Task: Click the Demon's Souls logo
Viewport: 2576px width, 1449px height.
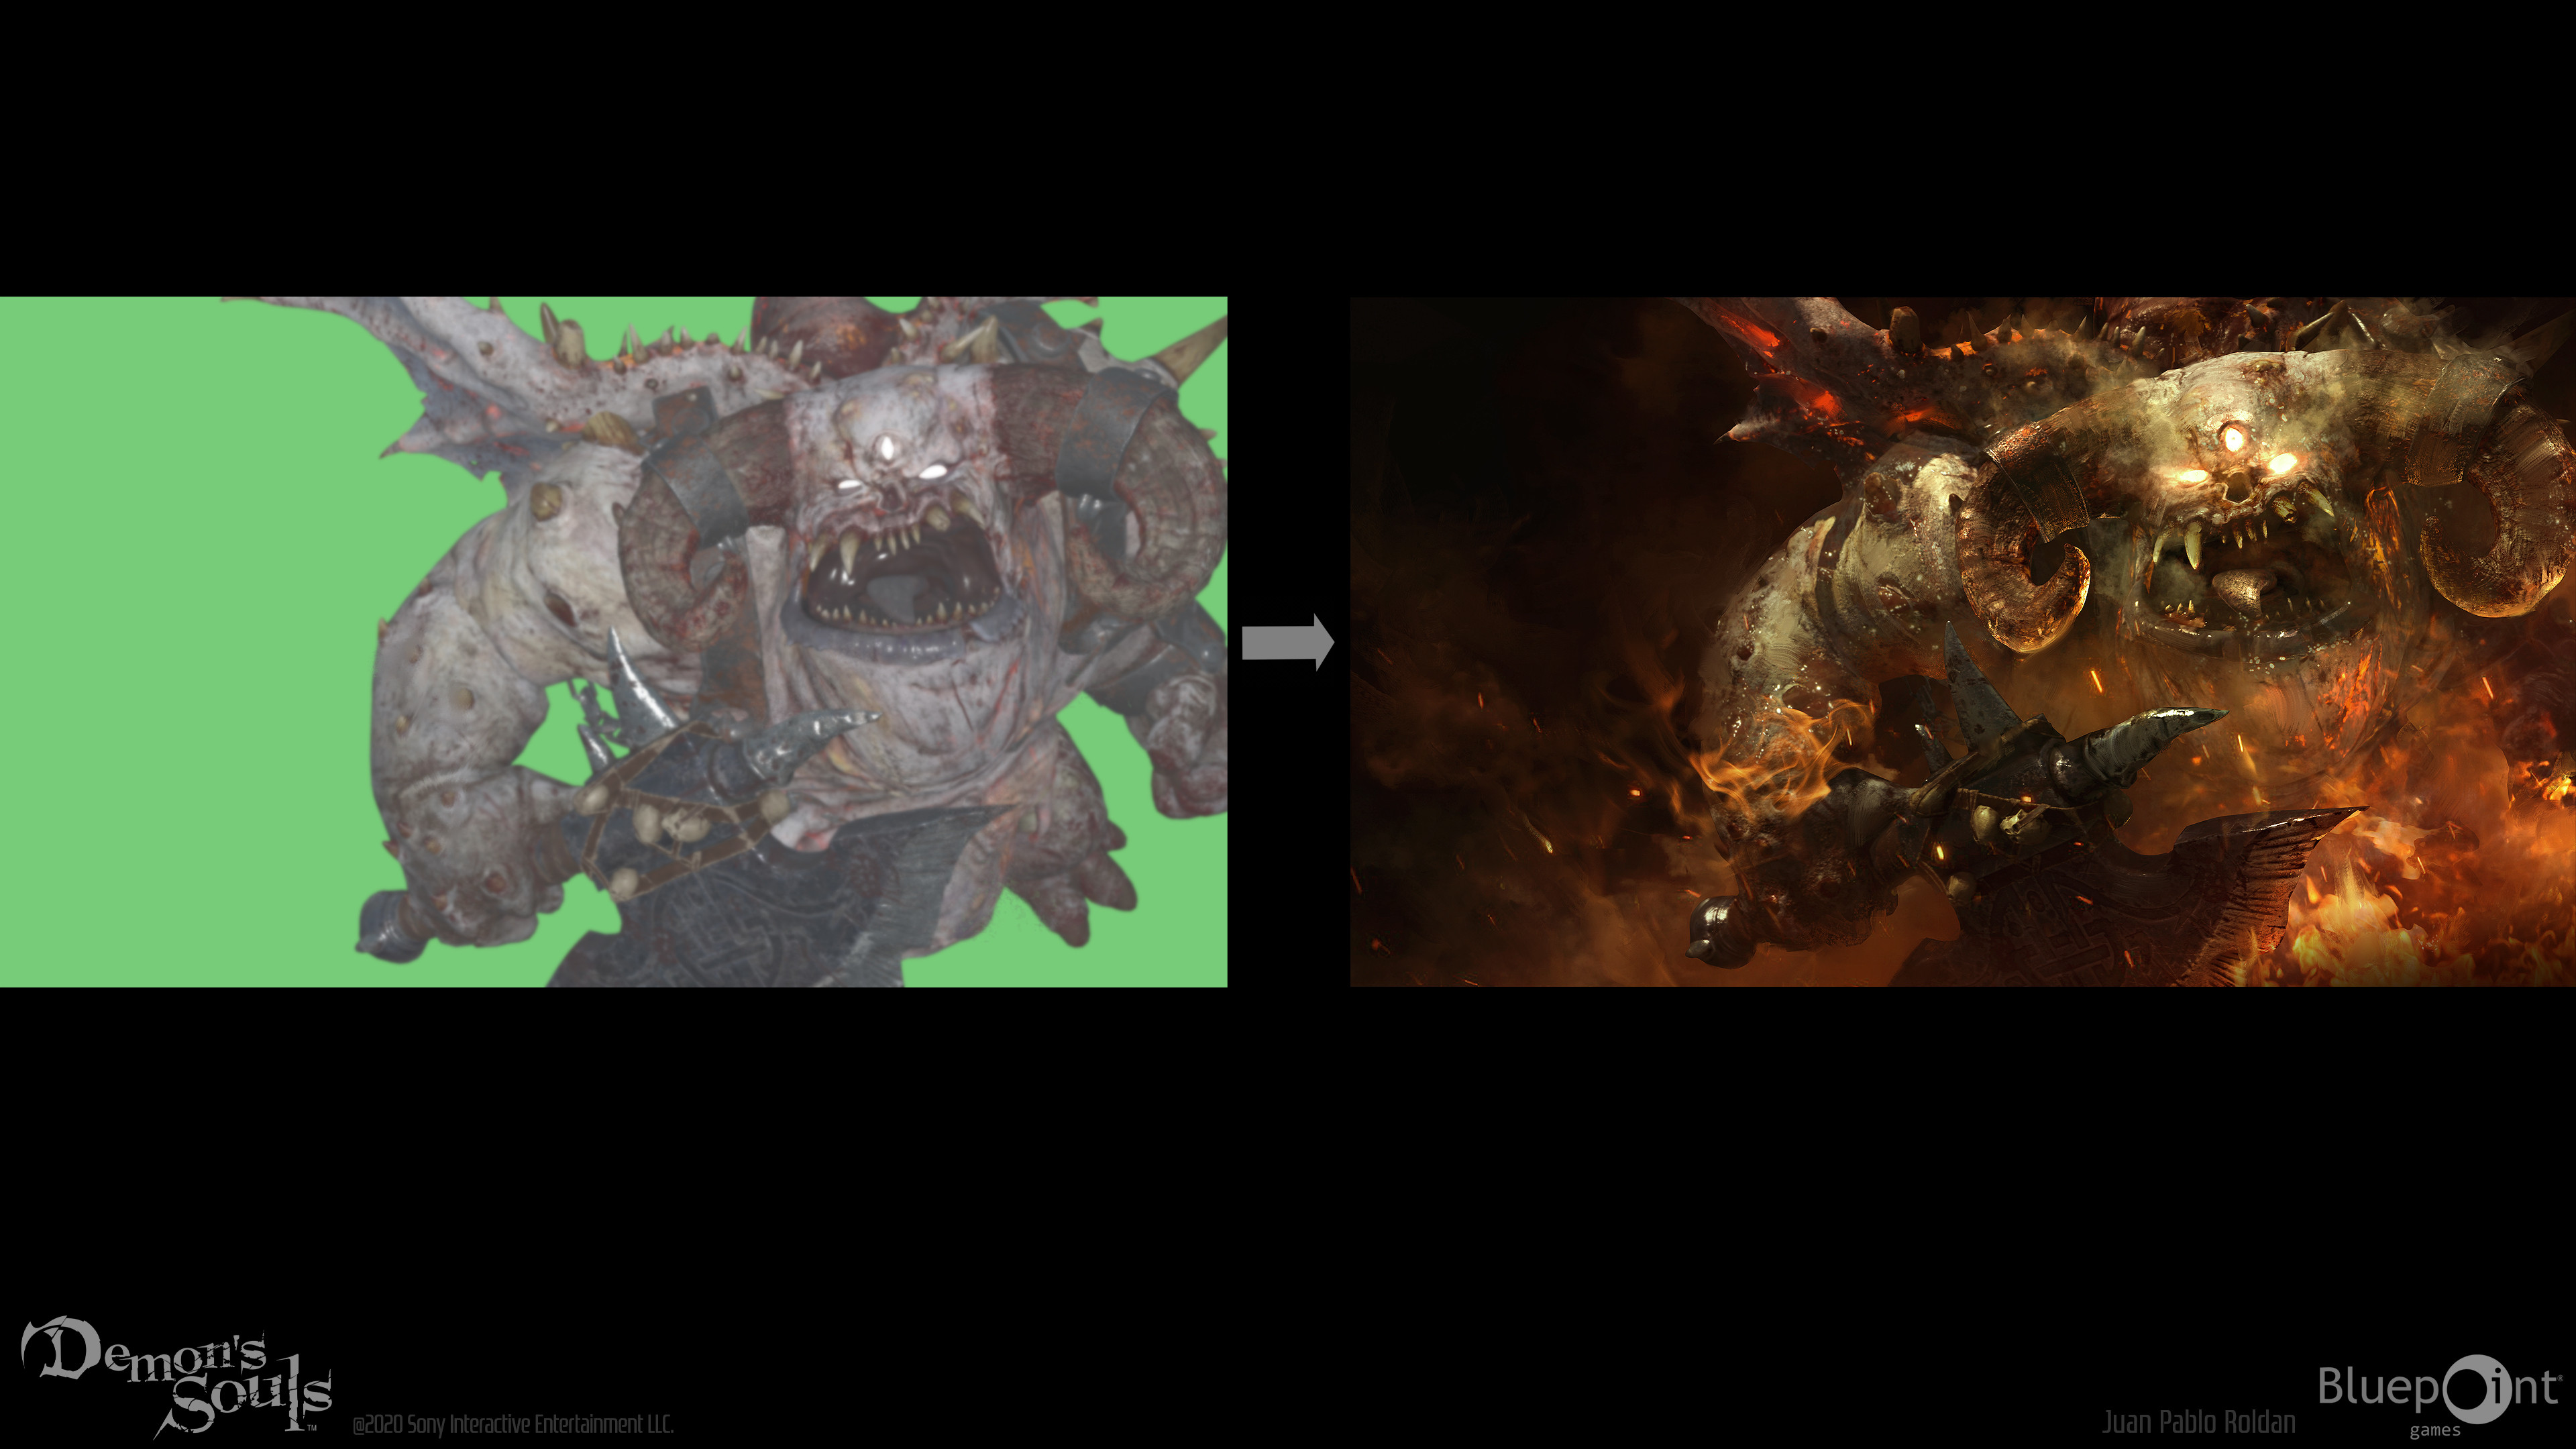Action: [177, 1376]
